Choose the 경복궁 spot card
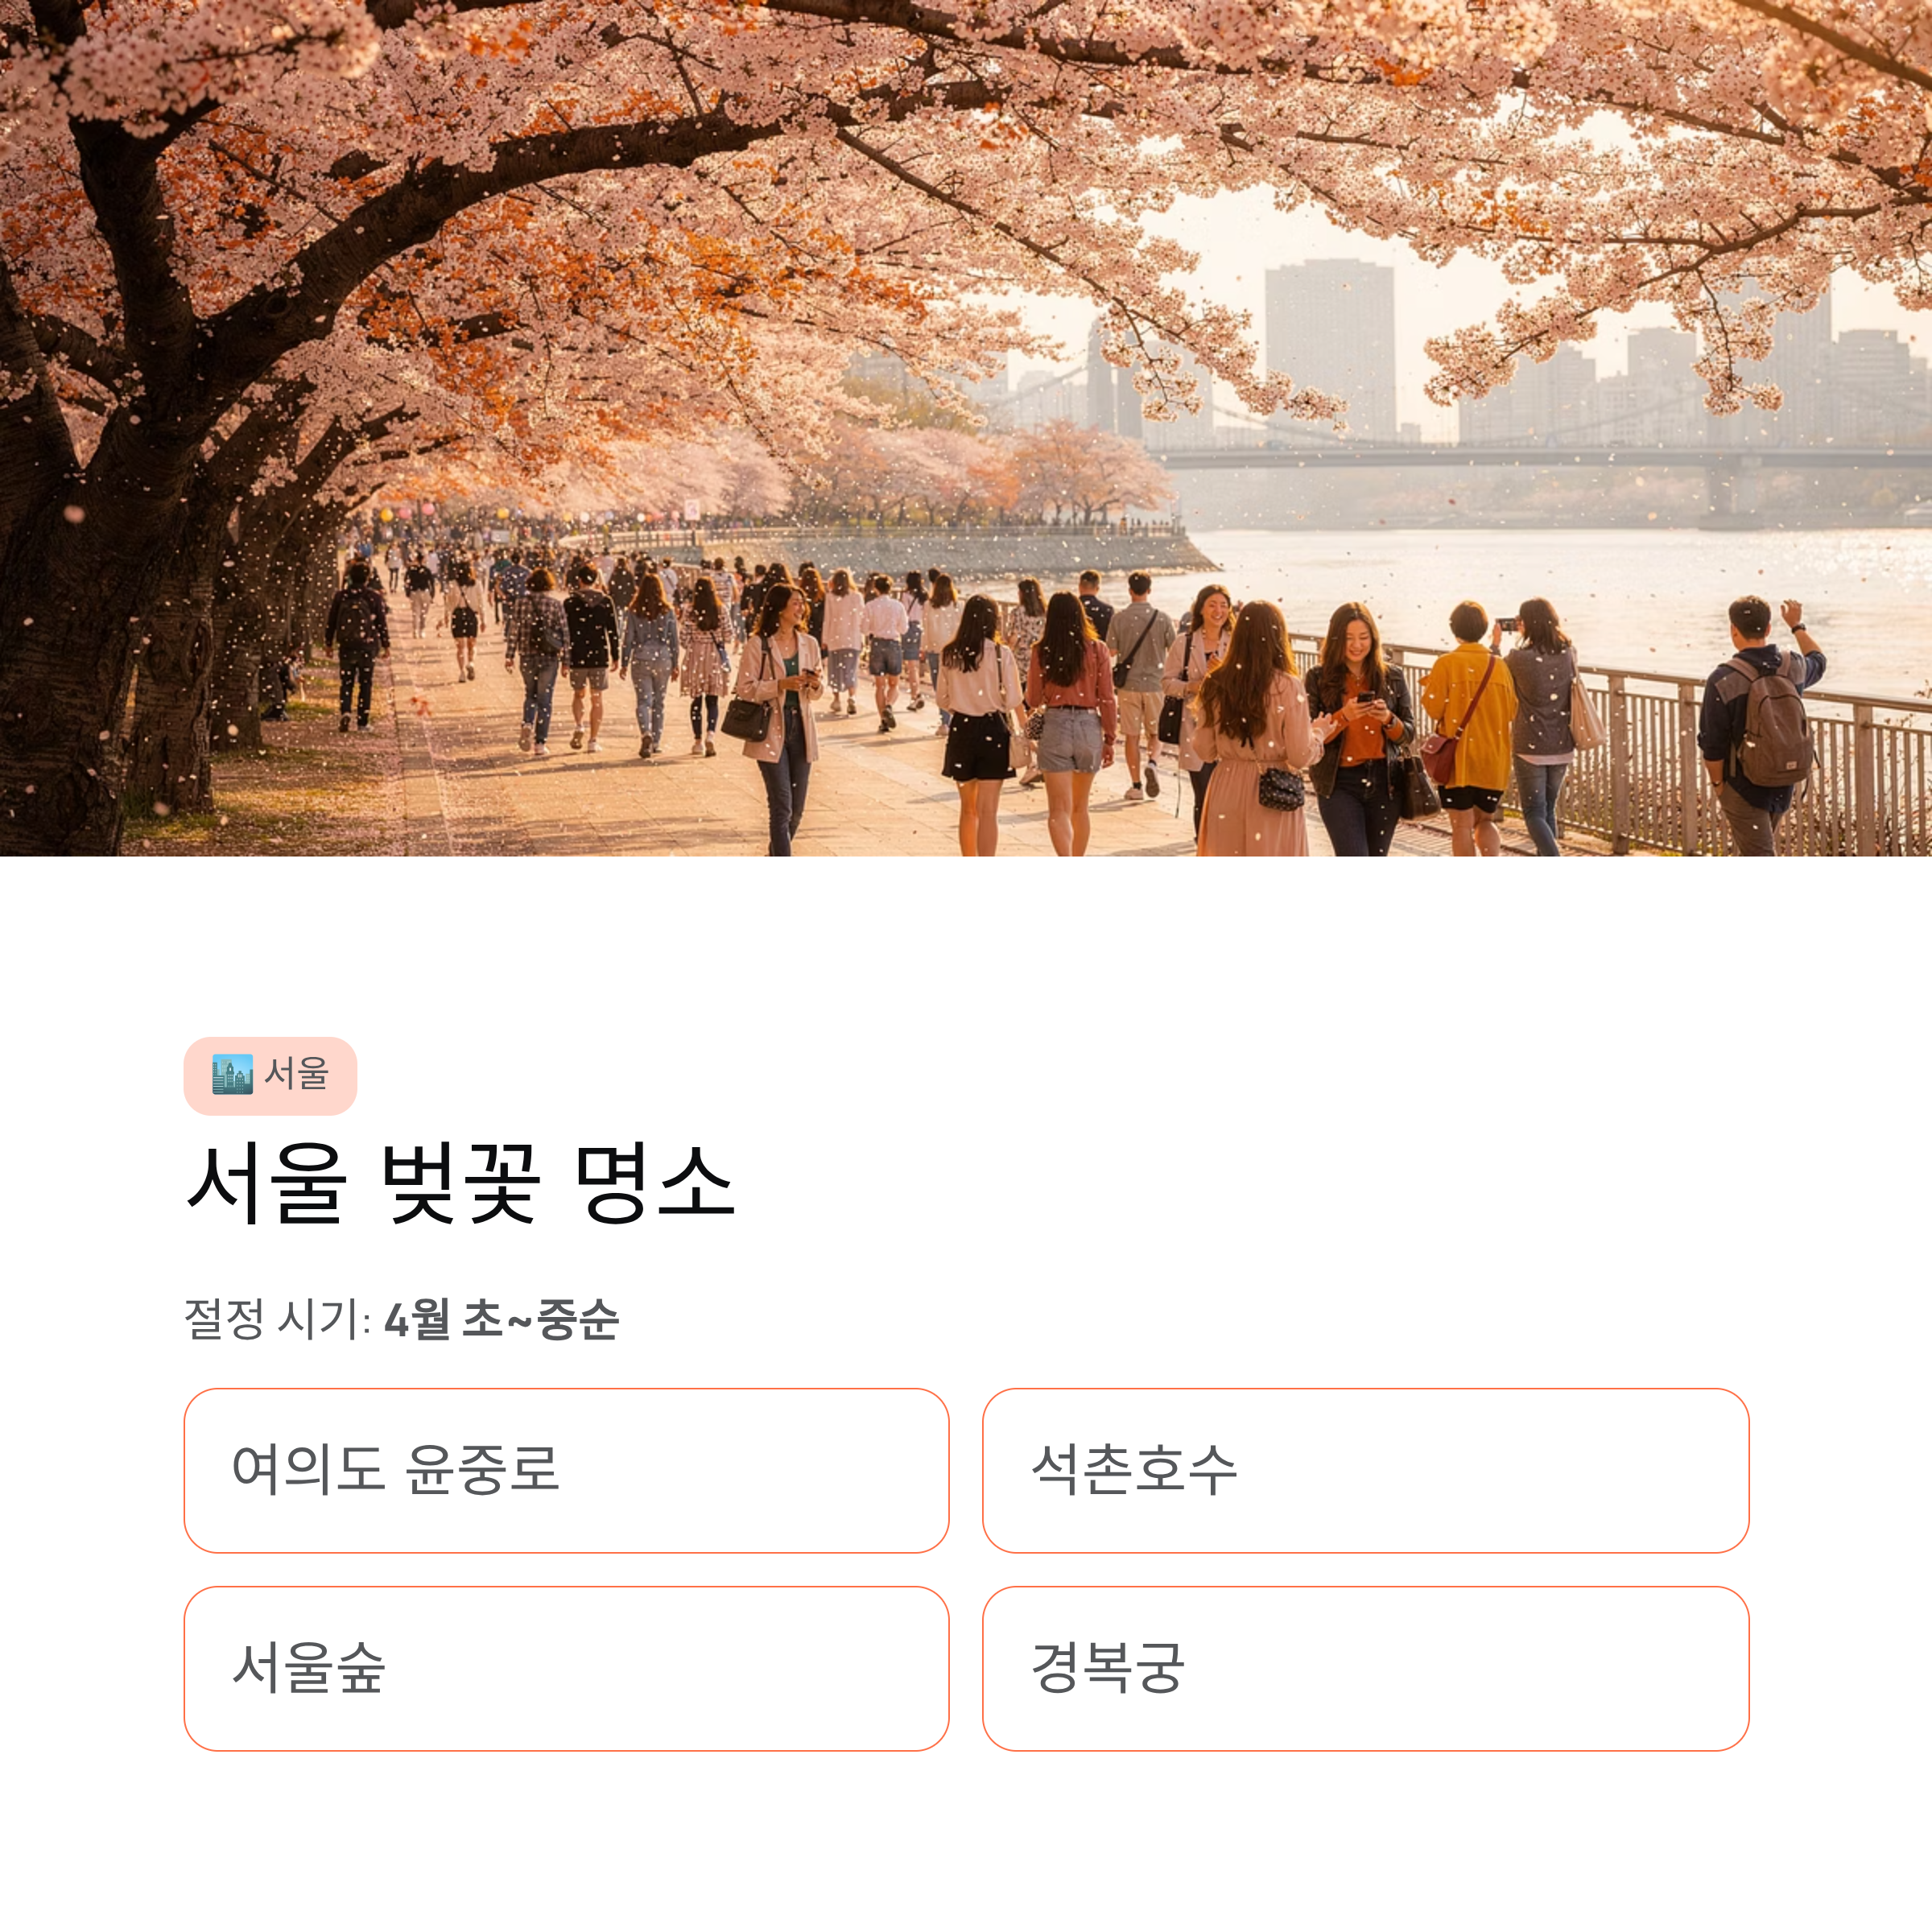The height and width of the screenshot is (1932, 1932). point(1366,1668)
